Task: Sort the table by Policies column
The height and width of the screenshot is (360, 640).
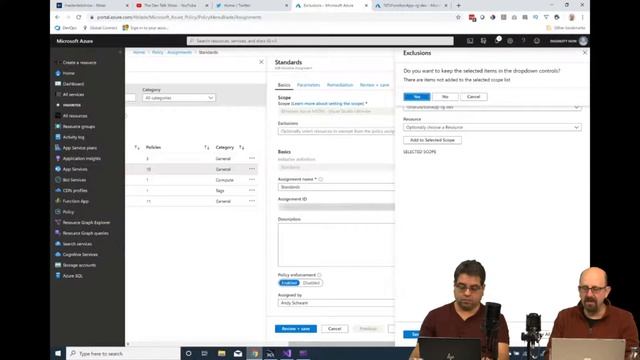Action: 153,147
